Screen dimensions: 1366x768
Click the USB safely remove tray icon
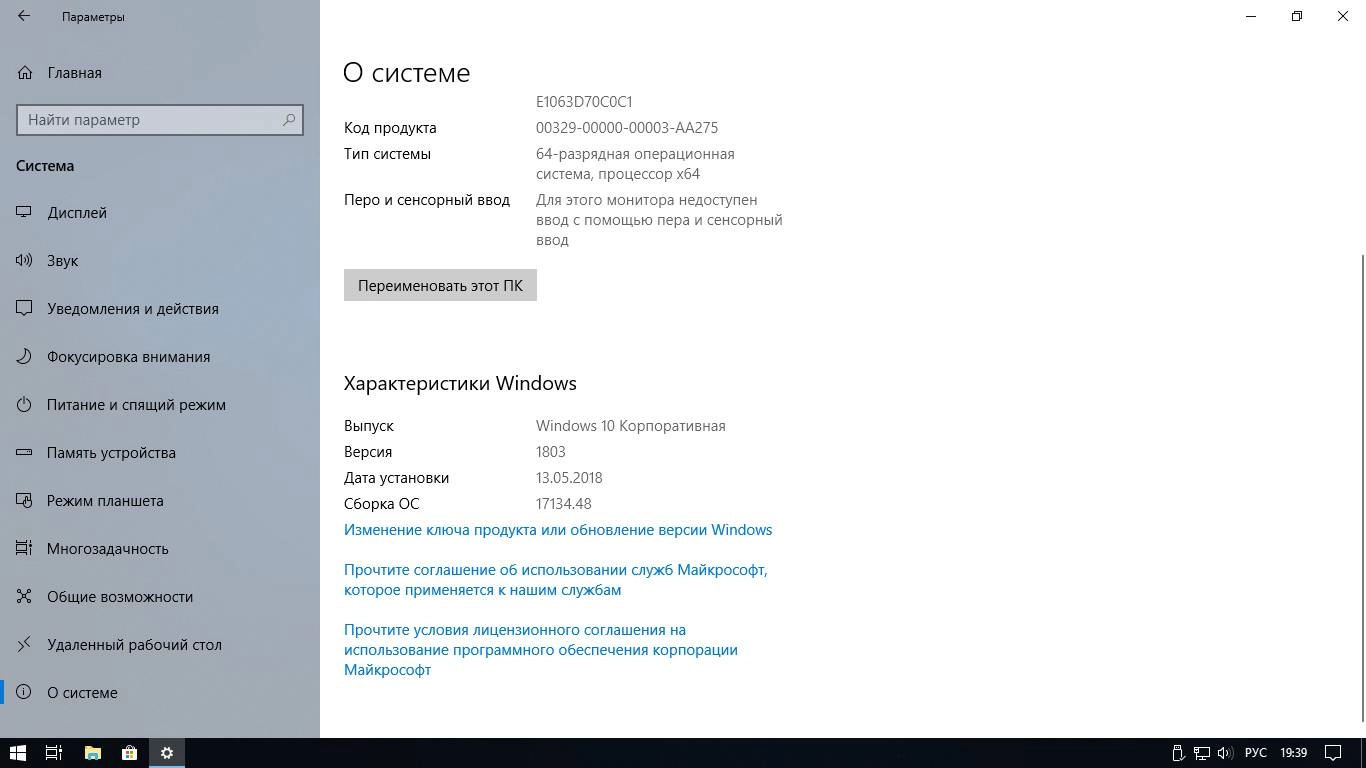1179,753
